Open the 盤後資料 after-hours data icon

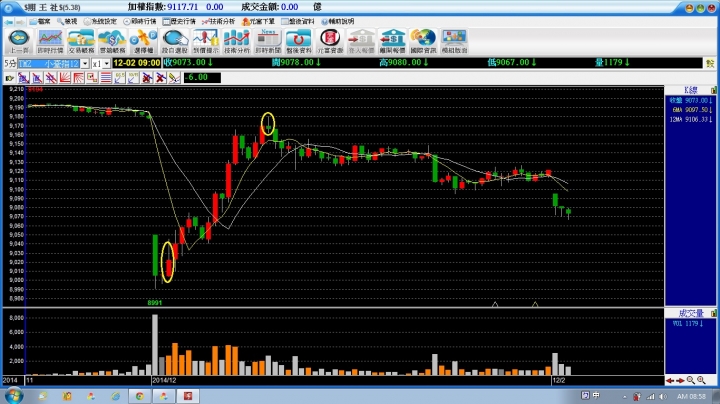pos(299,41)
